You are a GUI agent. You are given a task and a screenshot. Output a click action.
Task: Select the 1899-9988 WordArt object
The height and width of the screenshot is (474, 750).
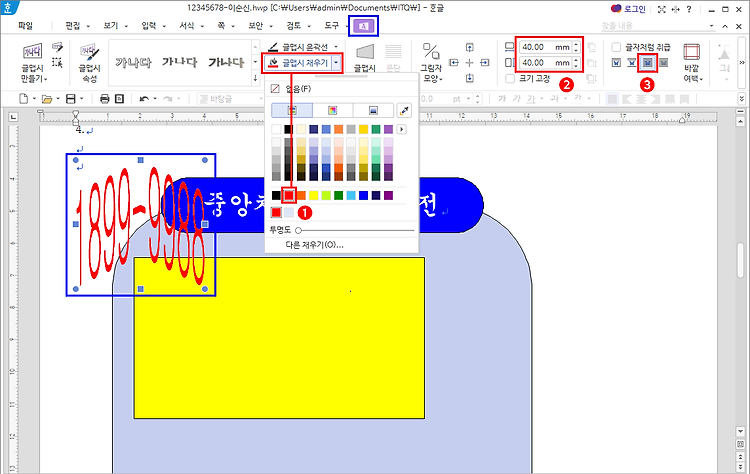(141, 225)
